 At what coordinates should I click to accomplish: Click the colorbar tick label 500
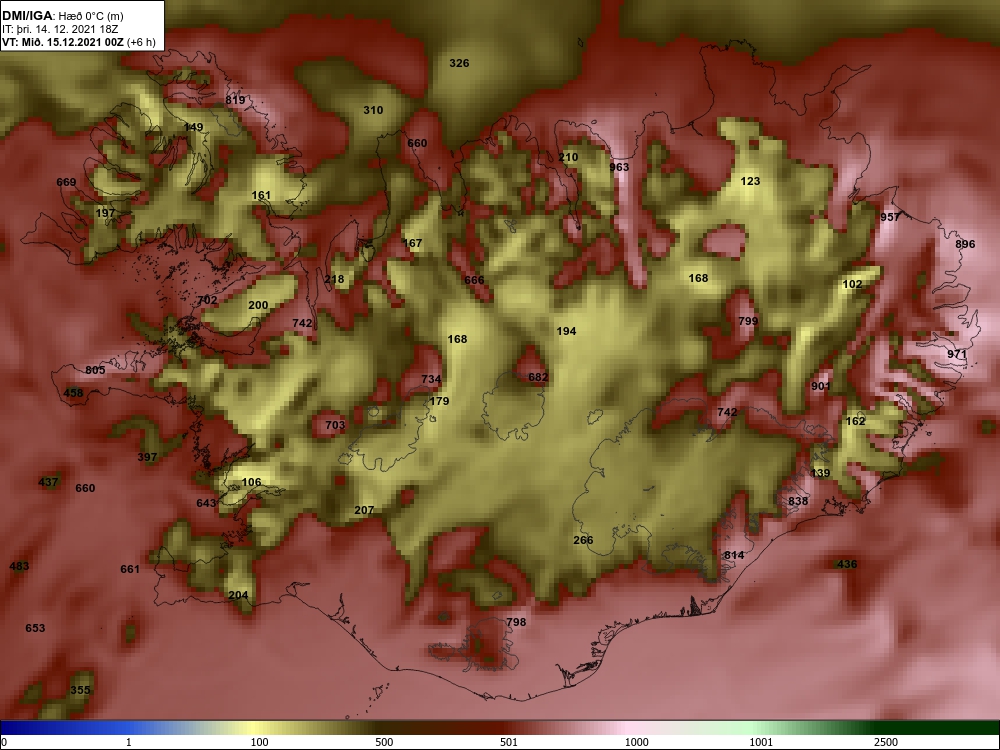pos(384,742)
